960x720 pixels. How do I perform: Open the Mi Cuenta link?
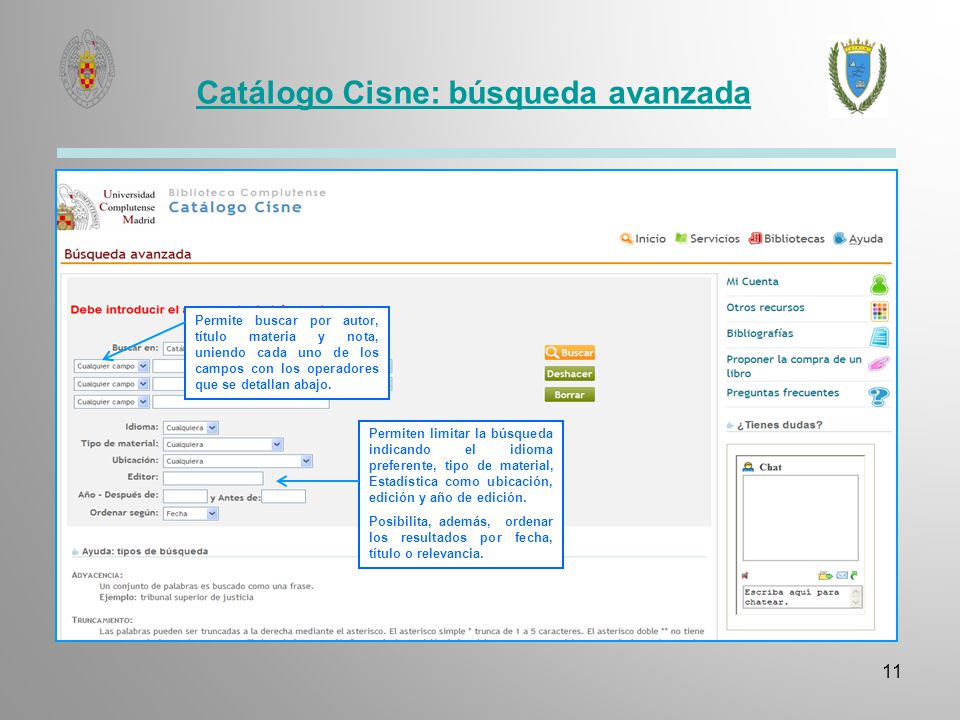[752, 282]
